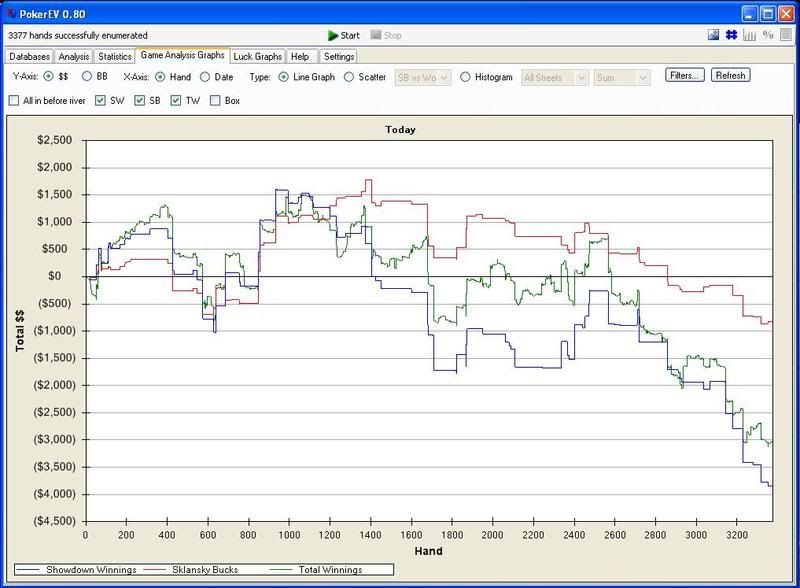Click the Stop label in the toolbar
800x588 pixels.
click(x=393, y=35)
